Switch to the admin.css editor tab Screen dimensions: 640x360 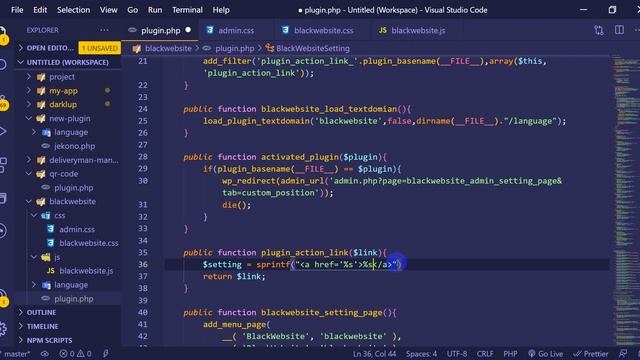click(x=236, y=30)
